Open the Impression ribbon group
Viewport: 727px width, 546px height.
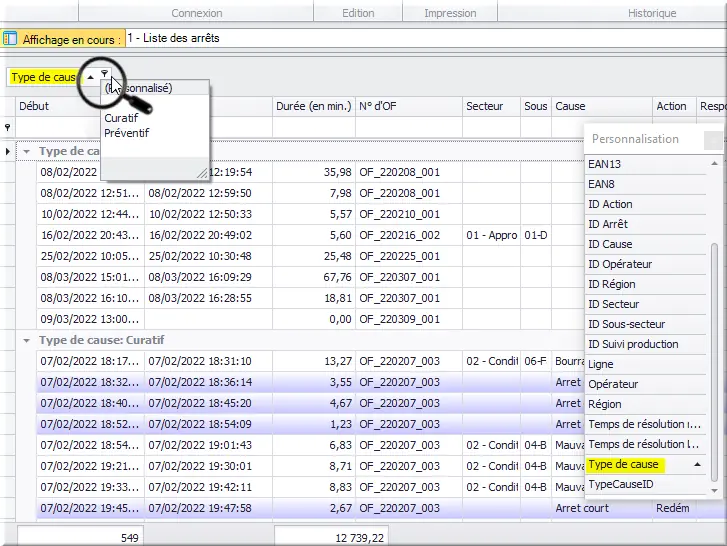coord(450,13)
